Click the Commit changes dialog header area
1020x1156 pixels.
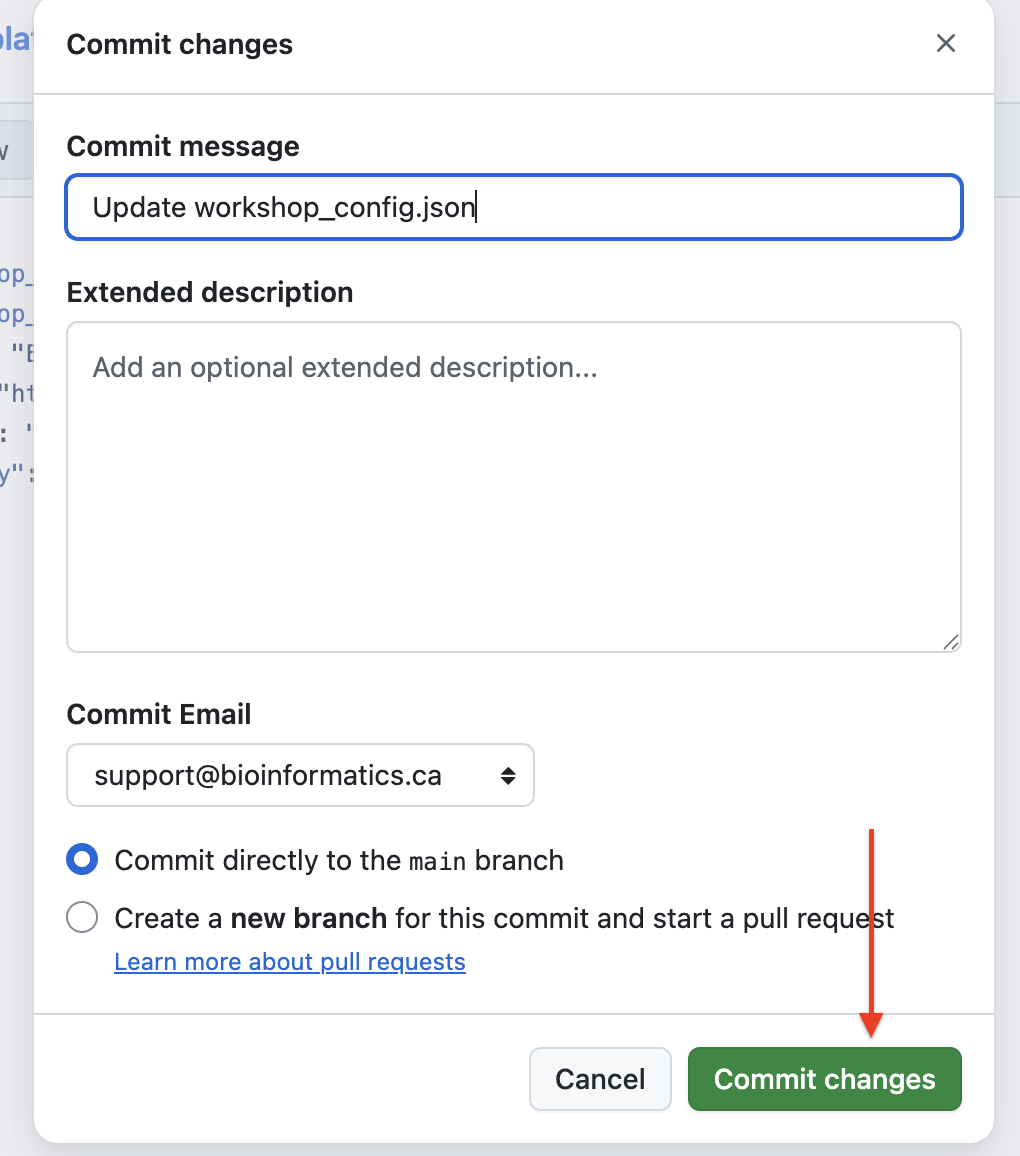coord(179,44)
